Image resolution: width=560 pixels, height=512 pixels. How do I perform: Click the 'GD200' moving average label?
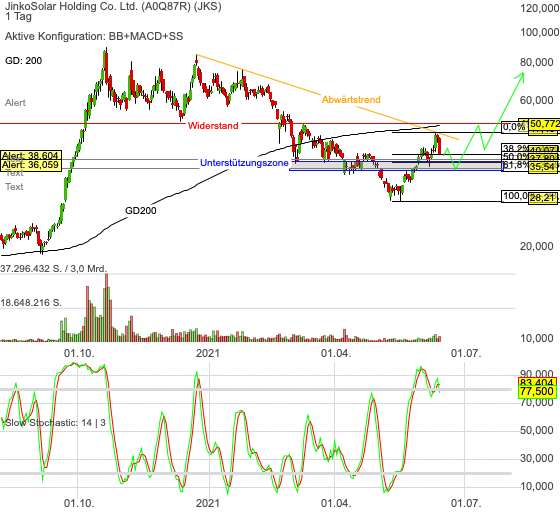(140, 211)
